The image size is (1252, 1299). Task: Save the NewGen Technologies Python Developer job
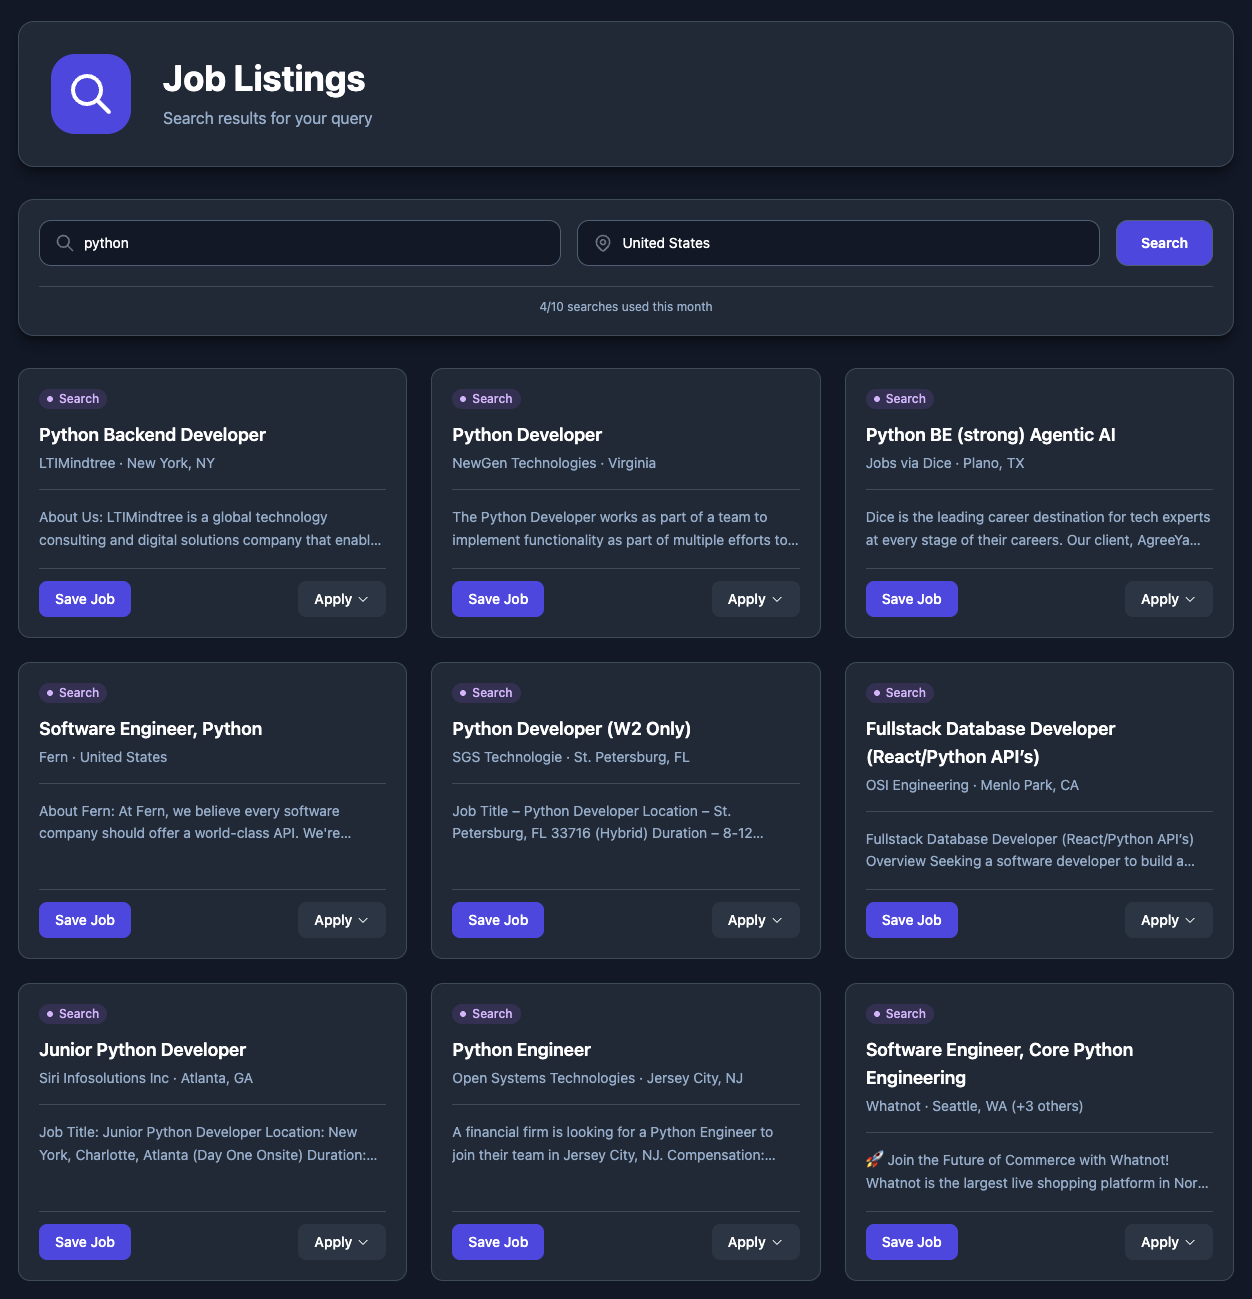point(497,598)
